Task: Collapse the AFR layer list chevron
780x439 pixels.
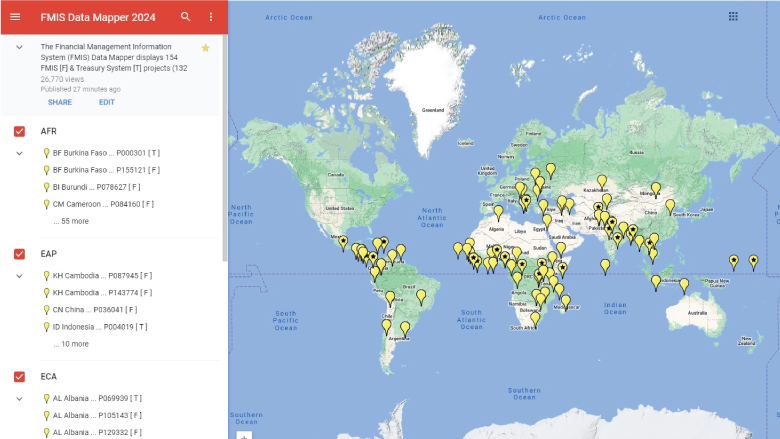Action: [19, 153]
